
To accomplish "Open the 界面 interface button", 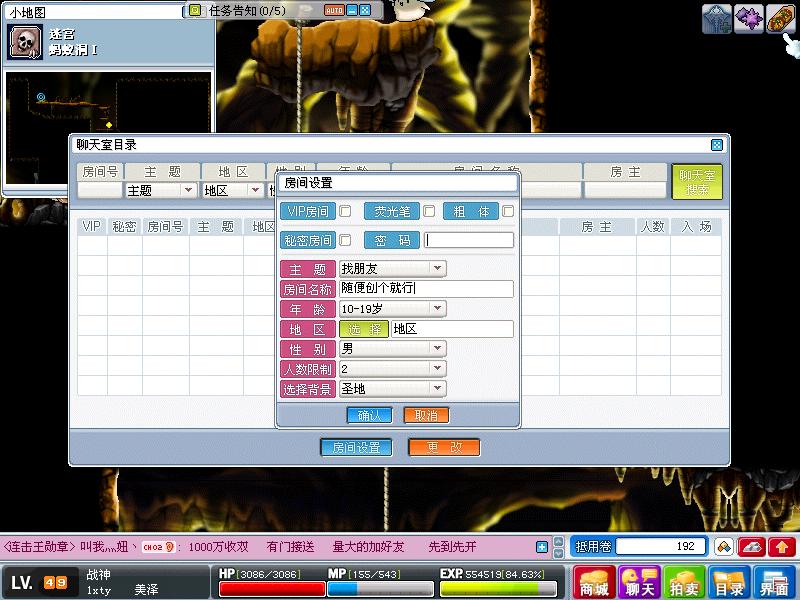I will coord(775,582).
